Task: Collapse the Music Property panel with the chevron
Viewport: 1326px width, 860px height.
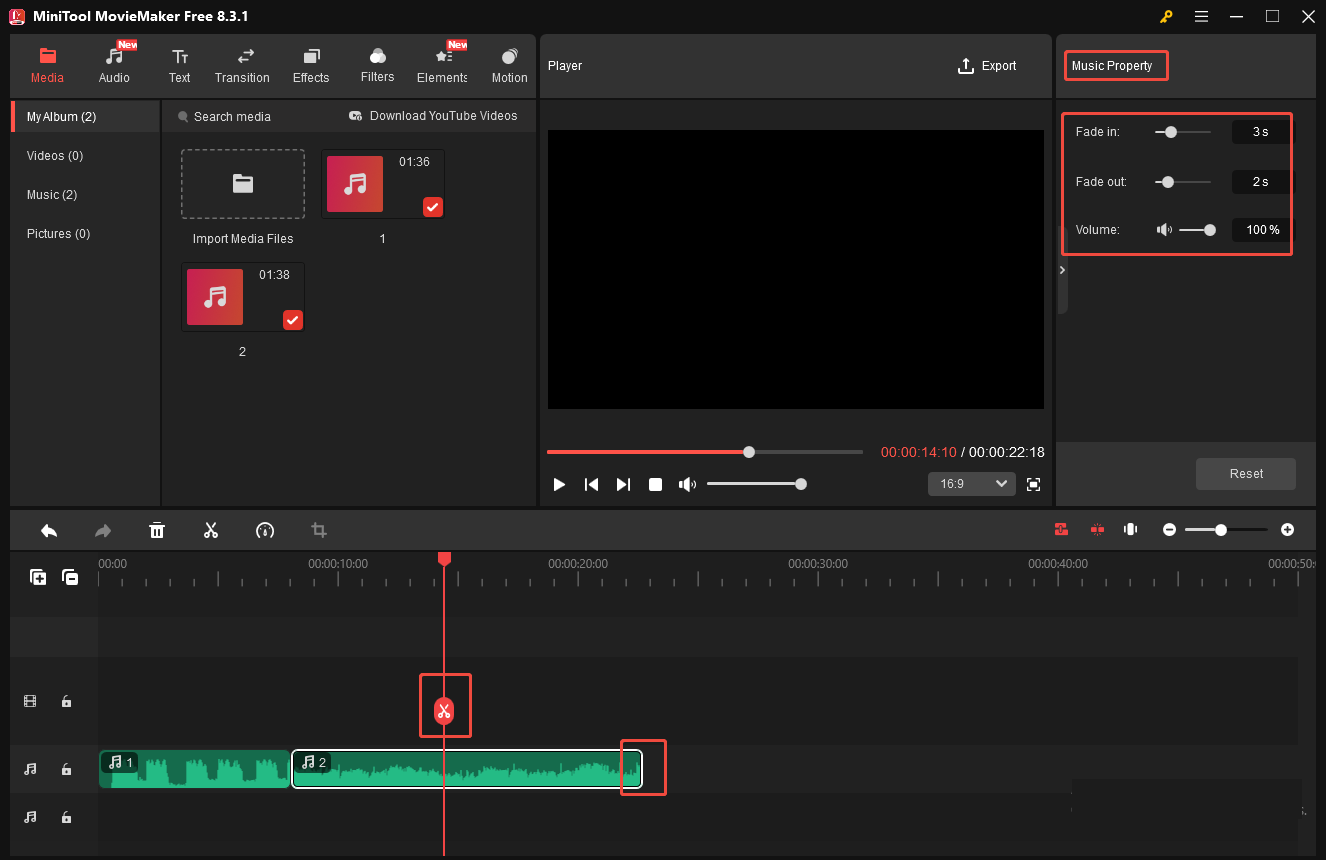Action: pos(1061,269)
